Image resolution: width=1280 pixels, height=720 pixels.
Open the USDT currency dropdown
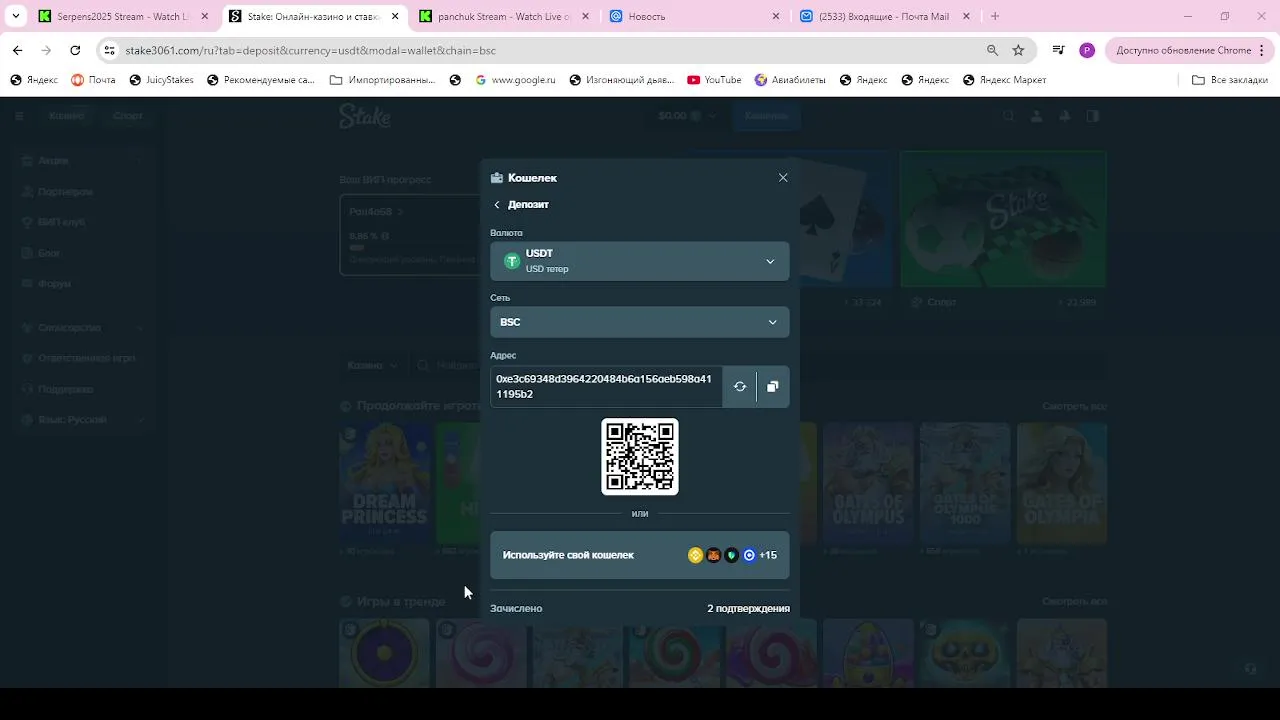(640, 261)
